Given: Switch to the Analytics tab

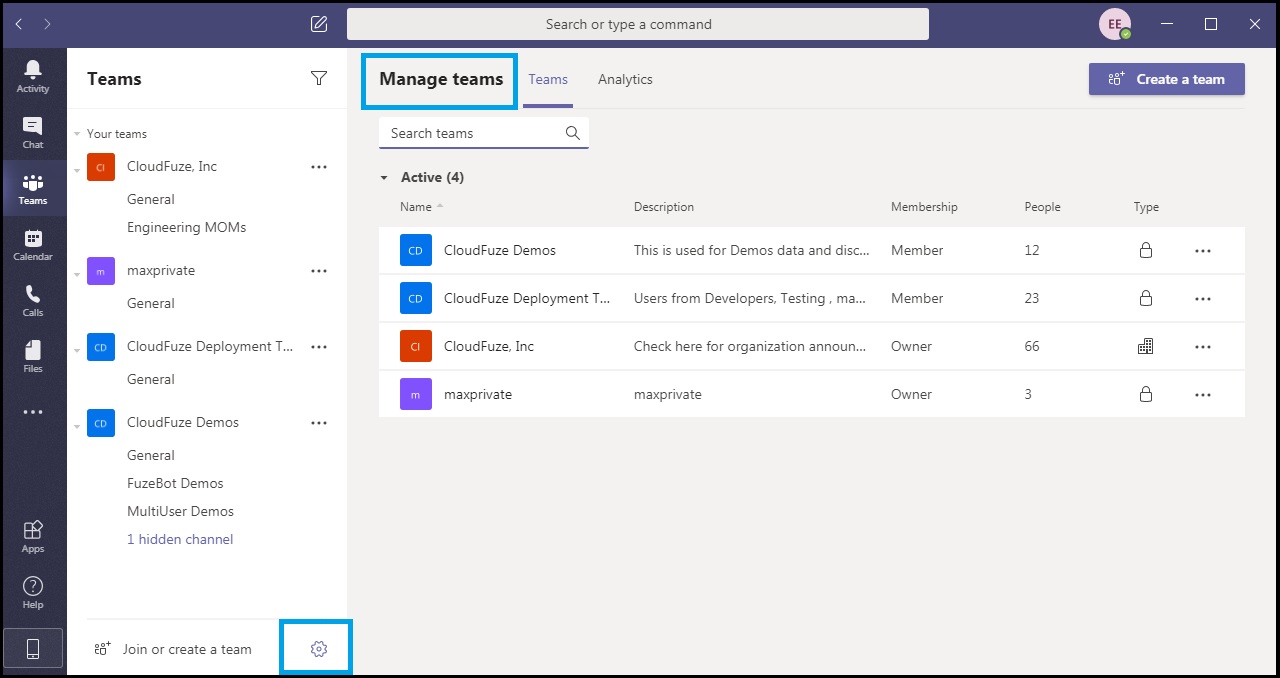Looking at the screenshot, I should point(625,79).
